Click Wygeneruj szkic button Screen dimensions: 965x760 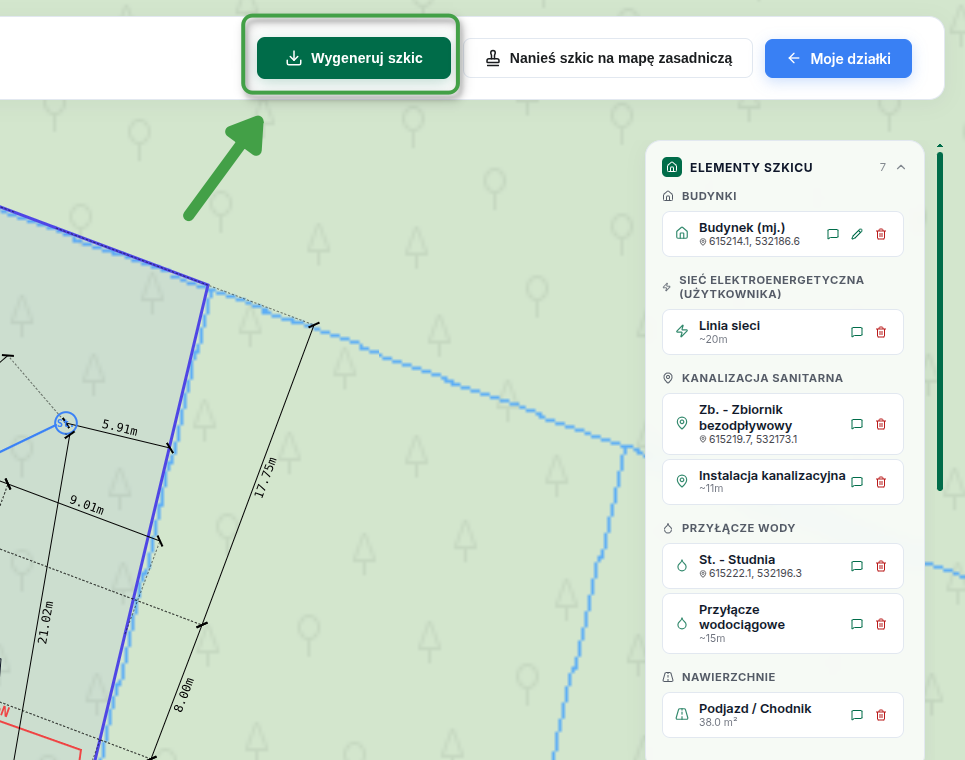[354, 58]
